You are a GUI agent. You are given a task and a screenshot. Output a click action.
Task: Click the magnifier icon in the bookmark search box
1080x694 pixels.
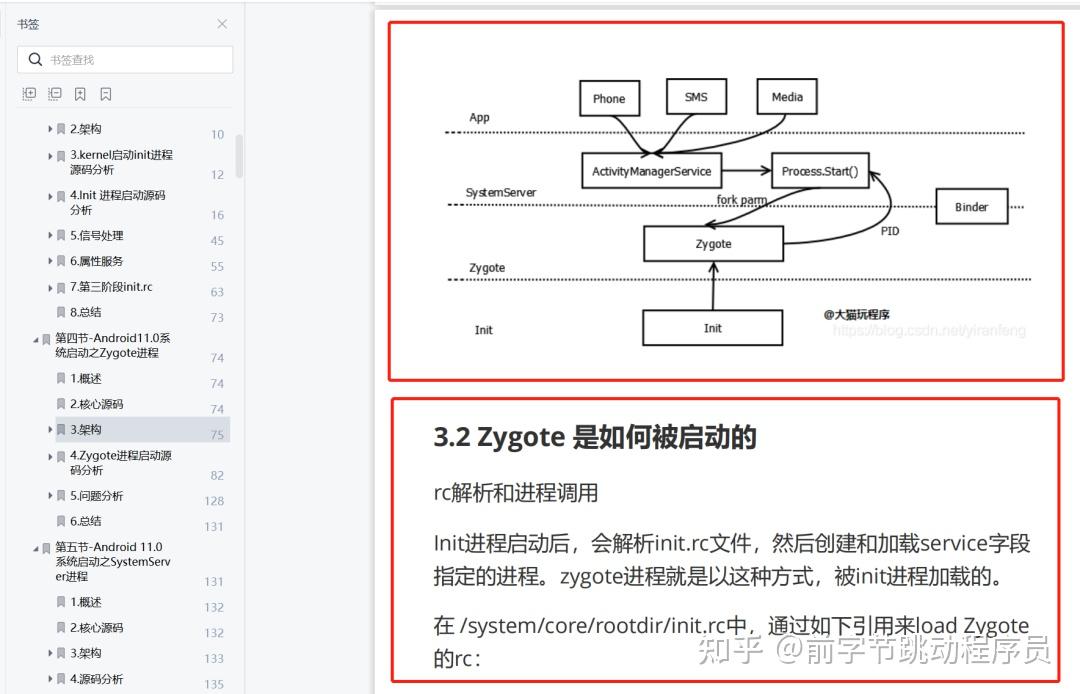[34, 60]
